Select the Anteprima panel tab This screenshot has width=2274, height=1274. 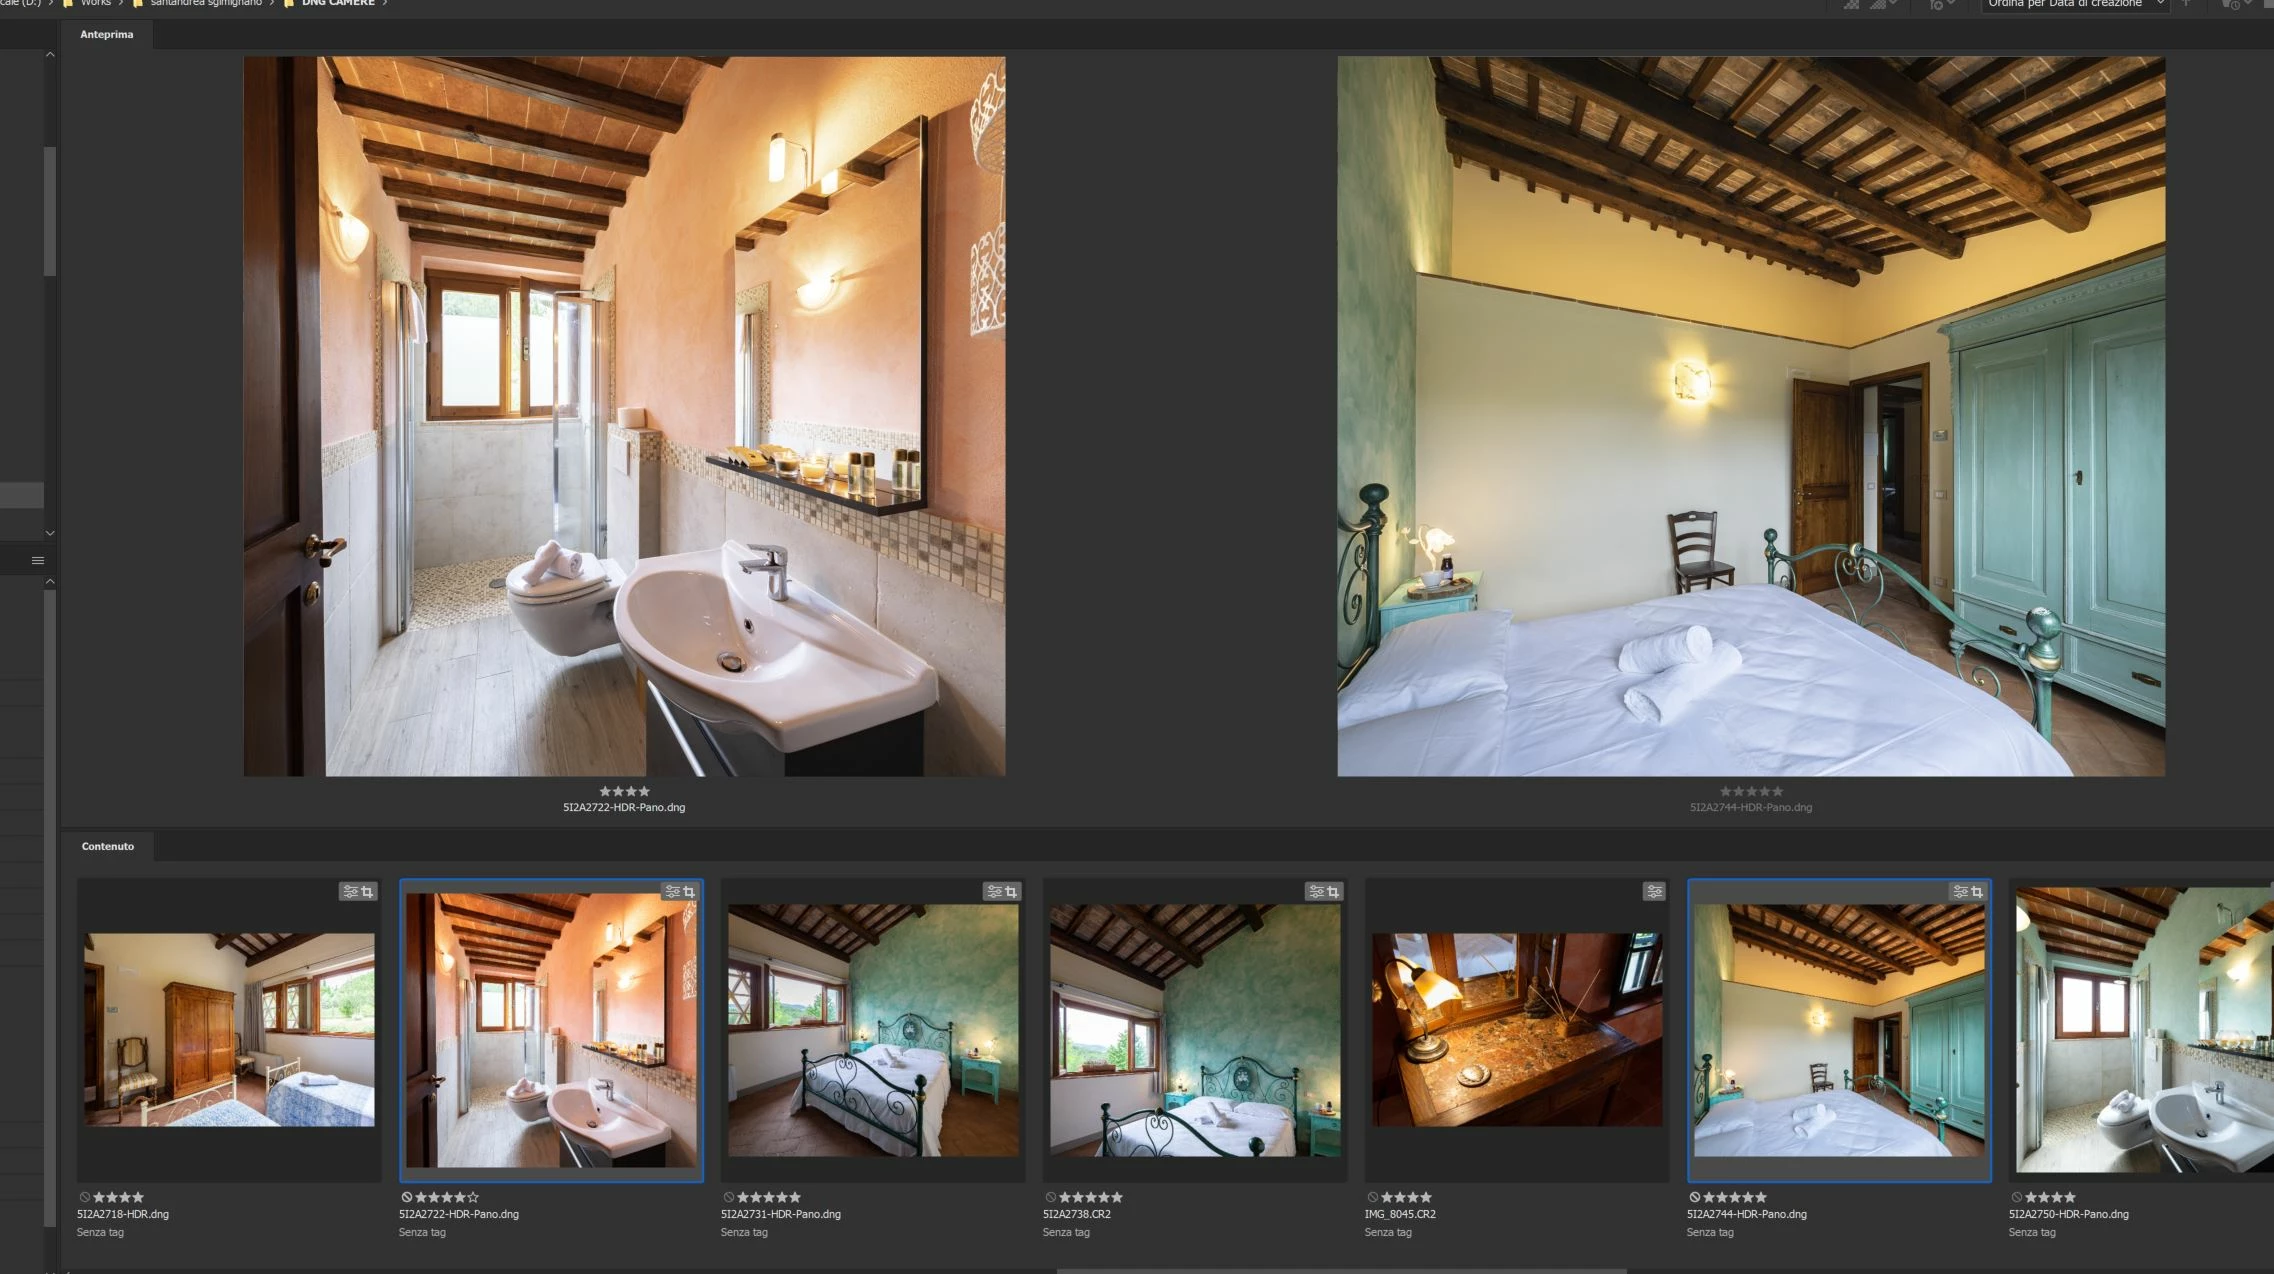pos(106,34)
